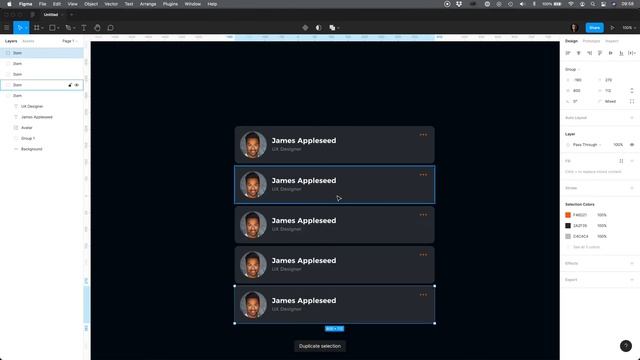
Task: Click the Align top icon
Action: point(600,53)
